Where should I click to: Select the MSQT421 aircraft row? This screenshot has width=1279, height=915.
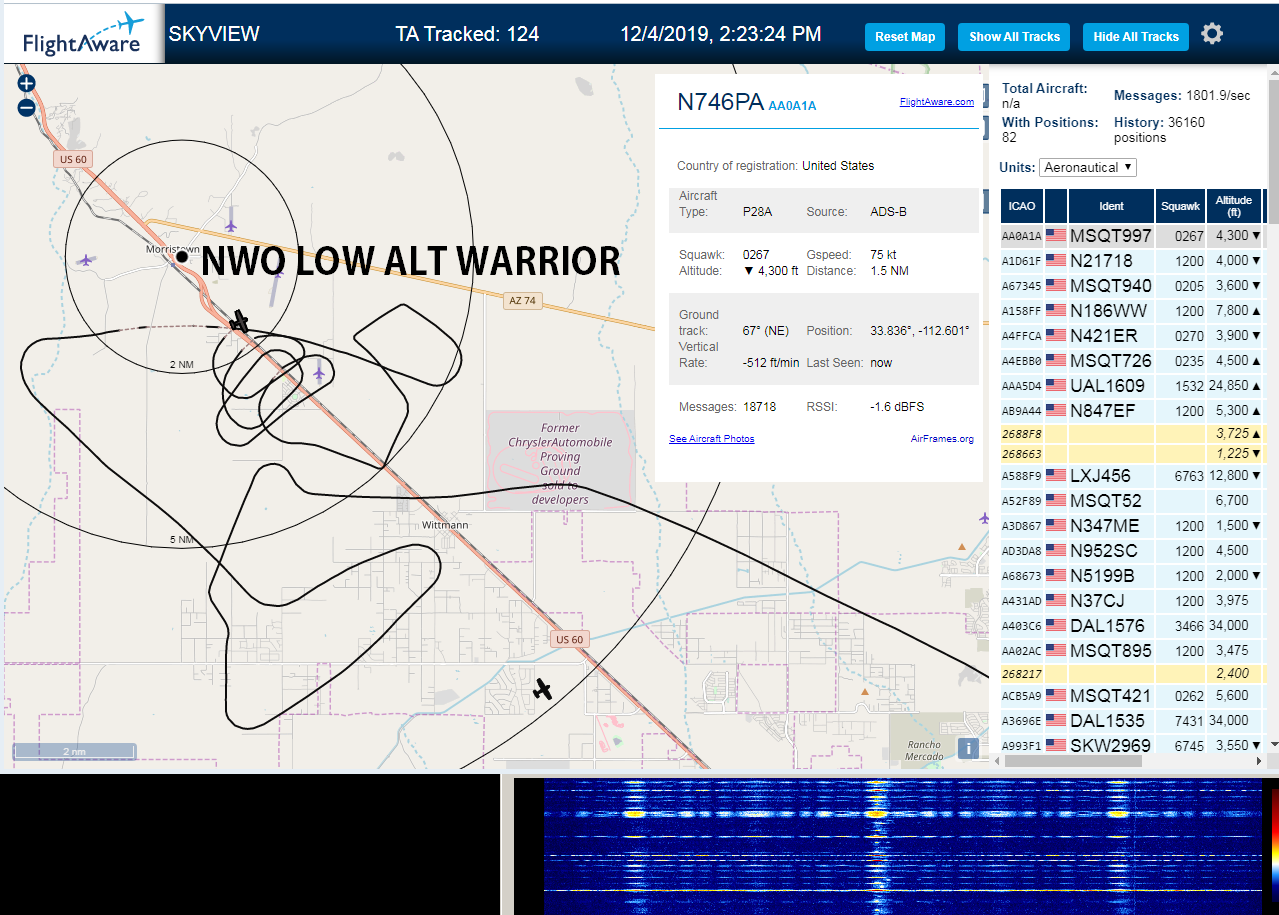[x=1132, y=696]
